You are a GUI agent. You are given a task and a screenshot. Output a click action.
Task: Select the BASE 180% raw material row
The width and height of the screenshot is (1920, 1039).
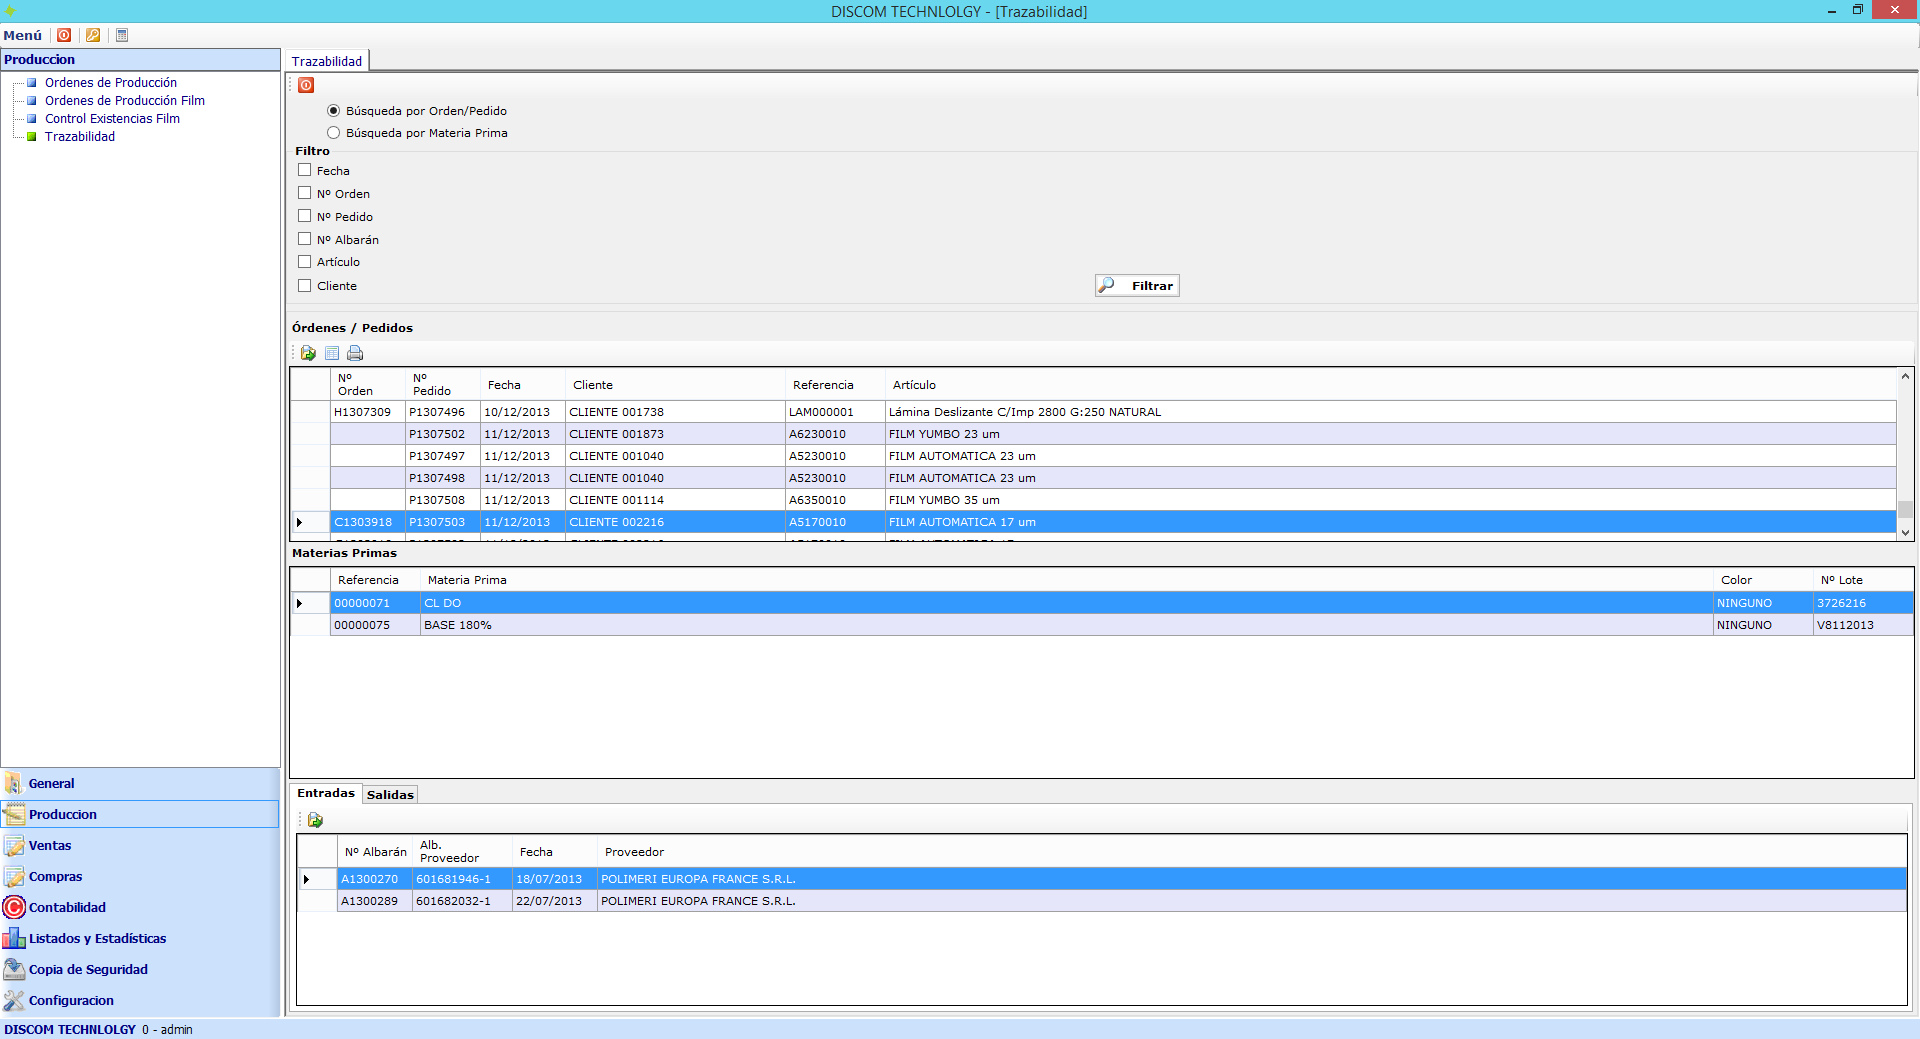[458, 625]
